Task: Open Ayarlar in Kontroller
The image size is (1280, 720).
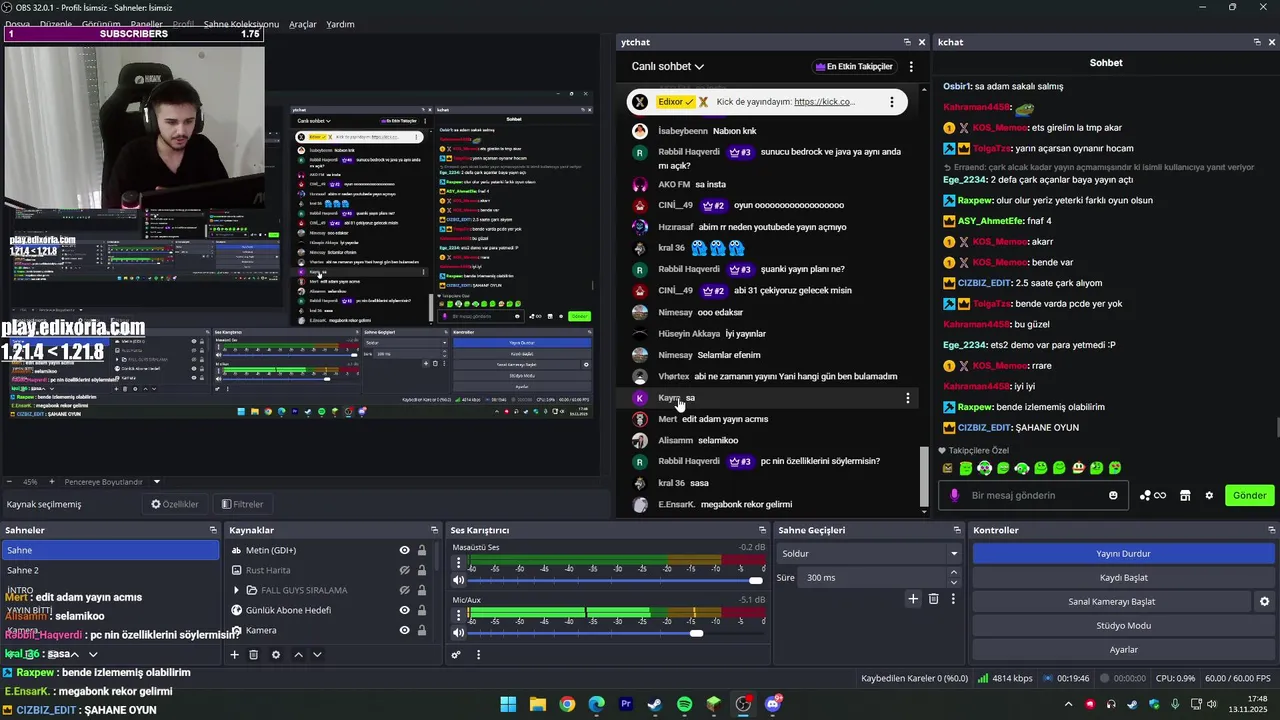Action: [1123, 649]
